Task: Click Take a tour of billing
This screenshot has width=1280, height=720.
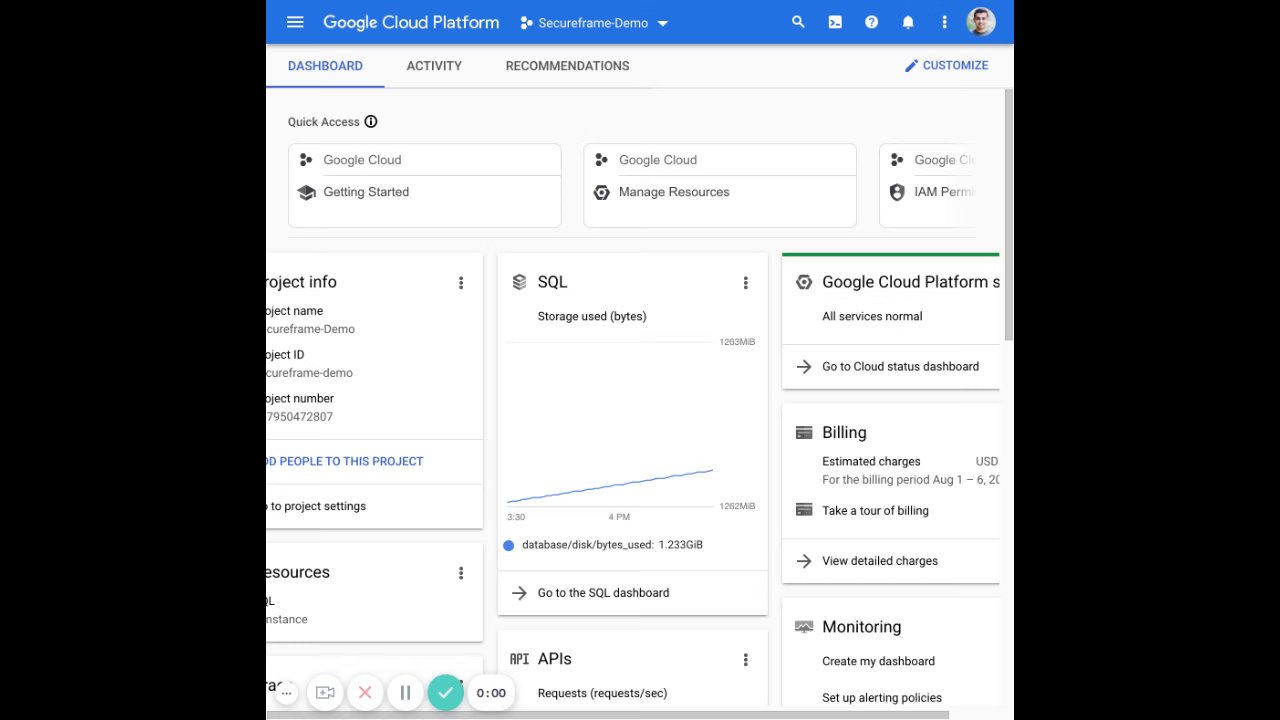Action: pyautogui.click(x=875, y=511)
